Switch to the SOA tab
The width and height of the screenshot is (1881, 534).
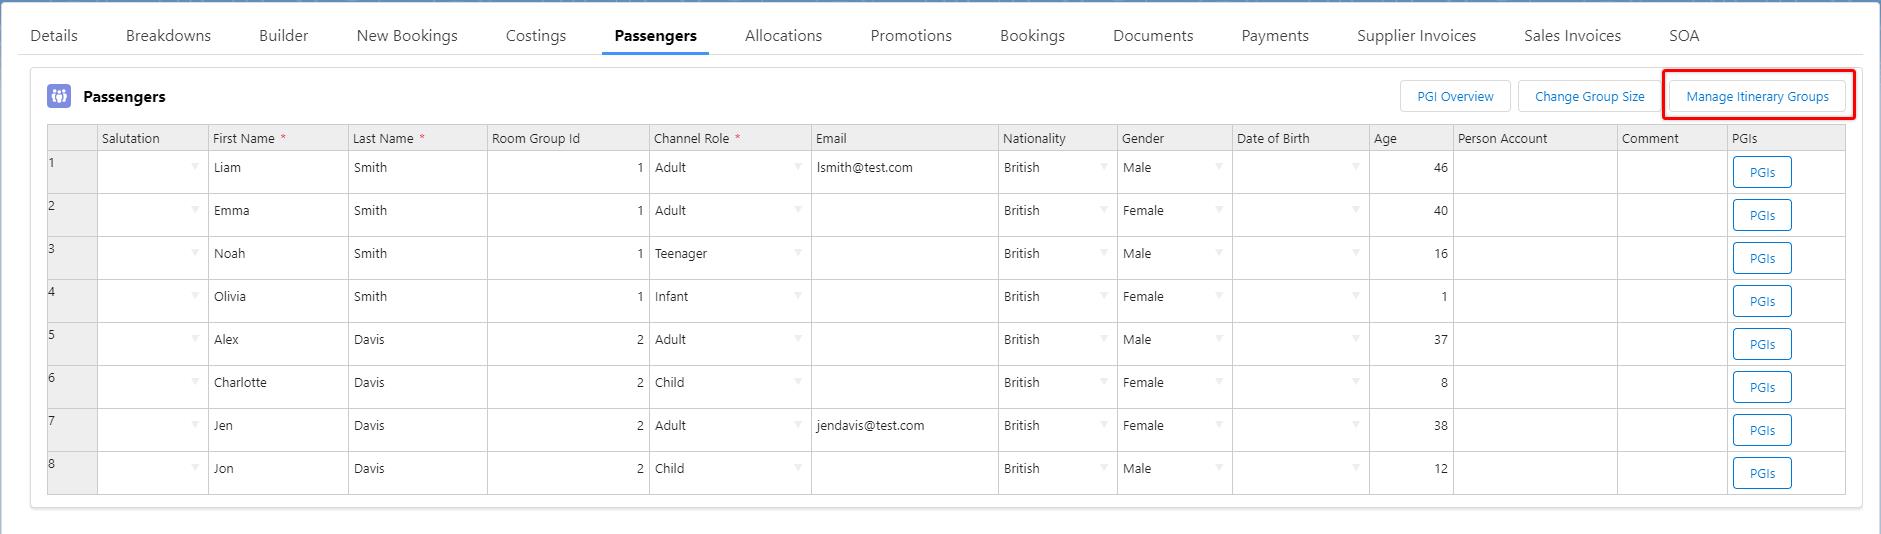pyautogui.click(x=1684, y=36)
